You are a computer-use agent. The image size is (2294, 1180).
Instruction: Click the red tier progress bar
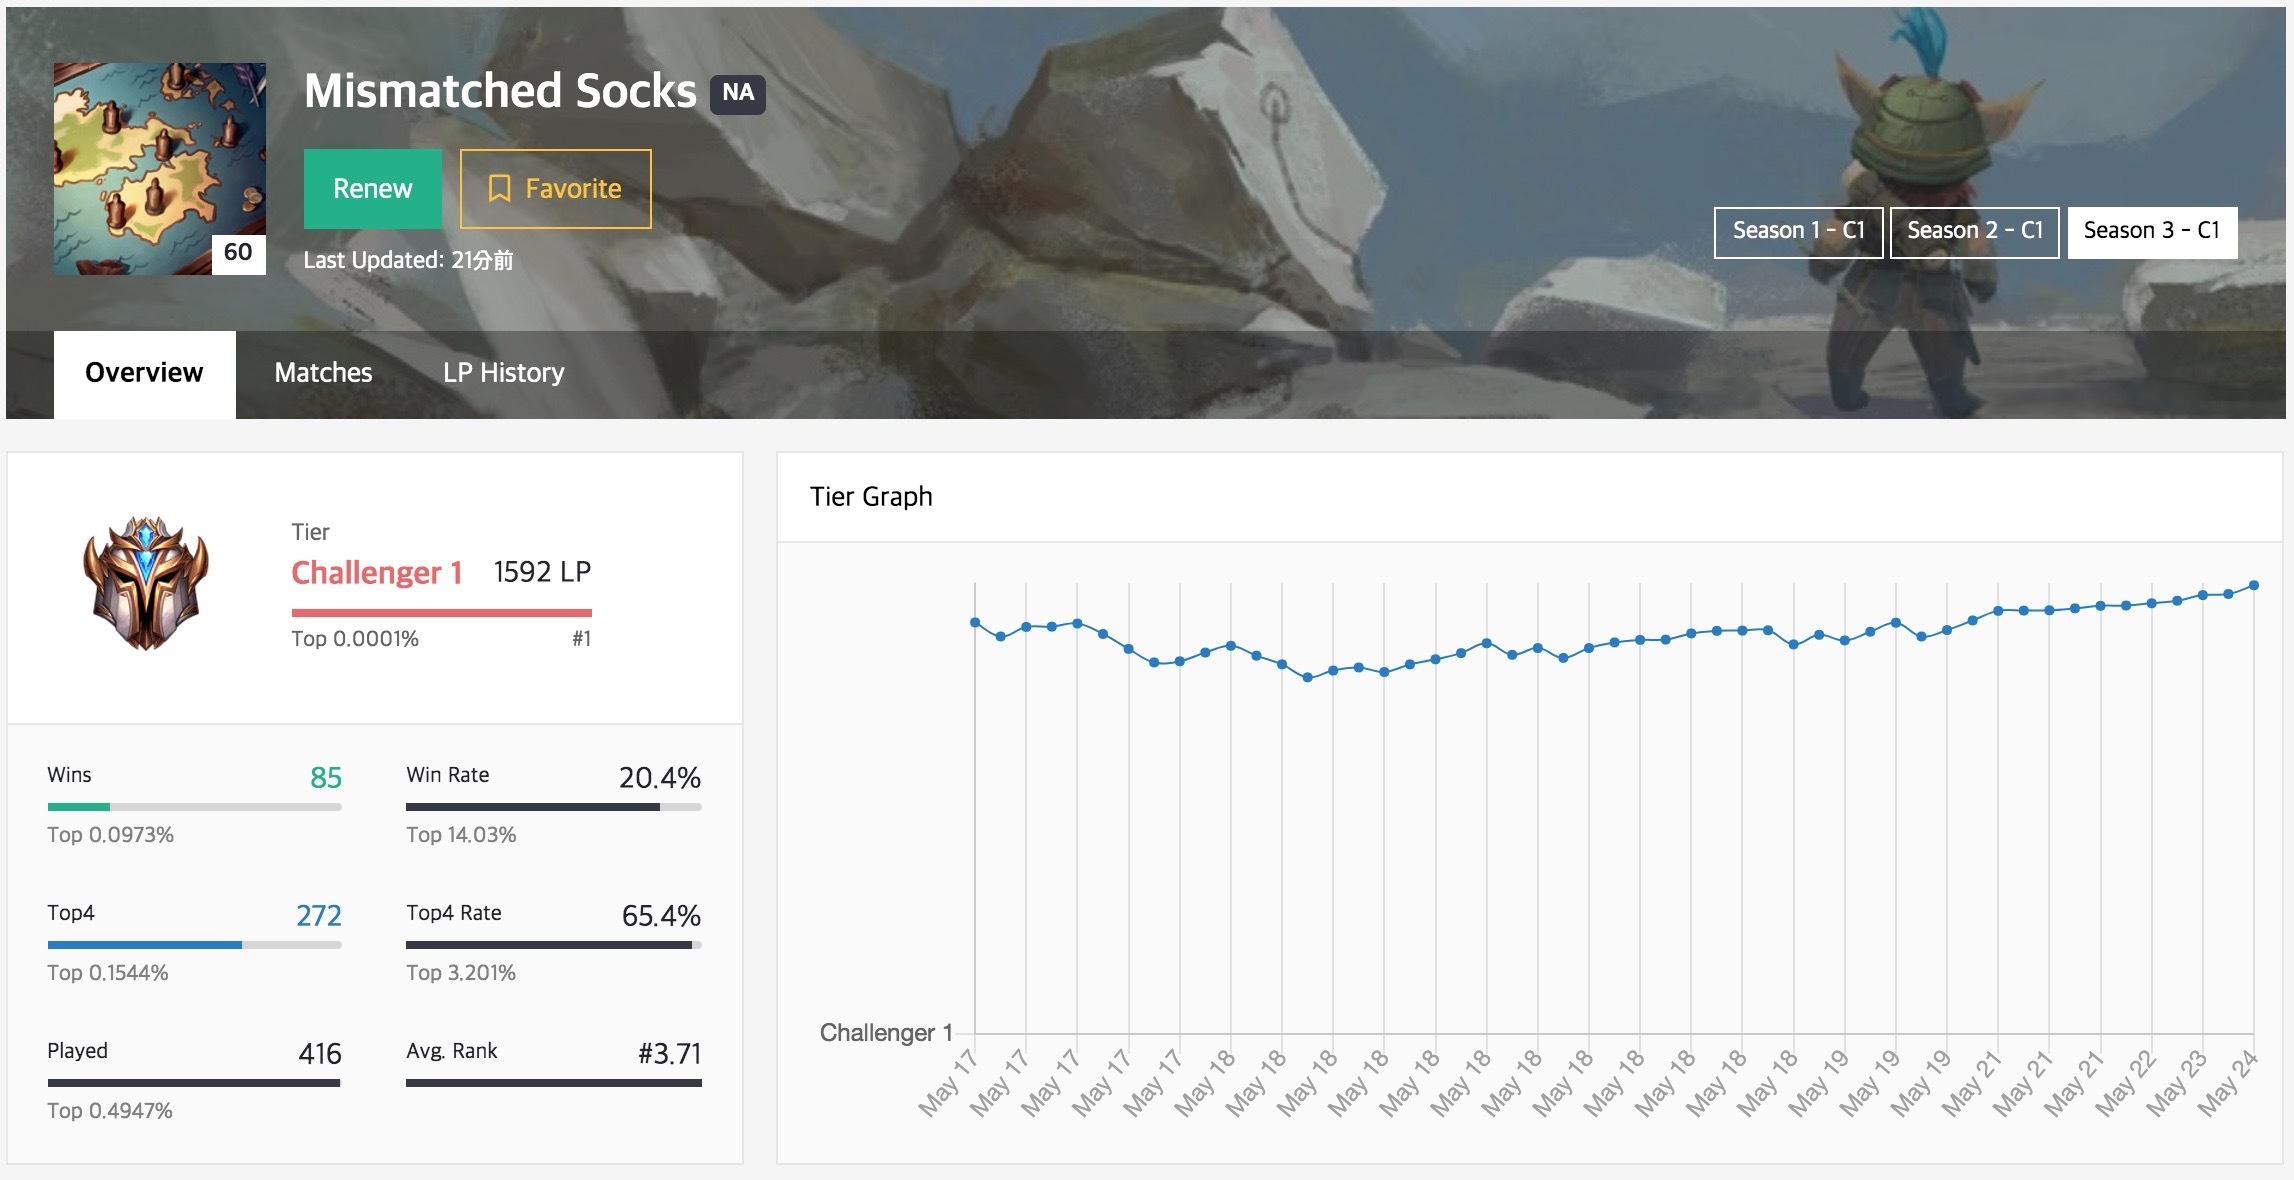click(441, 612)
